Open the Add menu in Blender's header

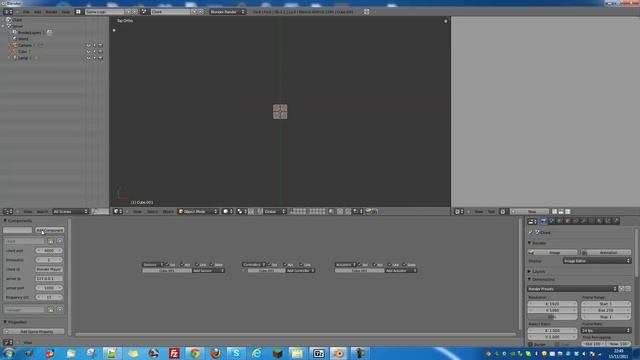[38, 12]
